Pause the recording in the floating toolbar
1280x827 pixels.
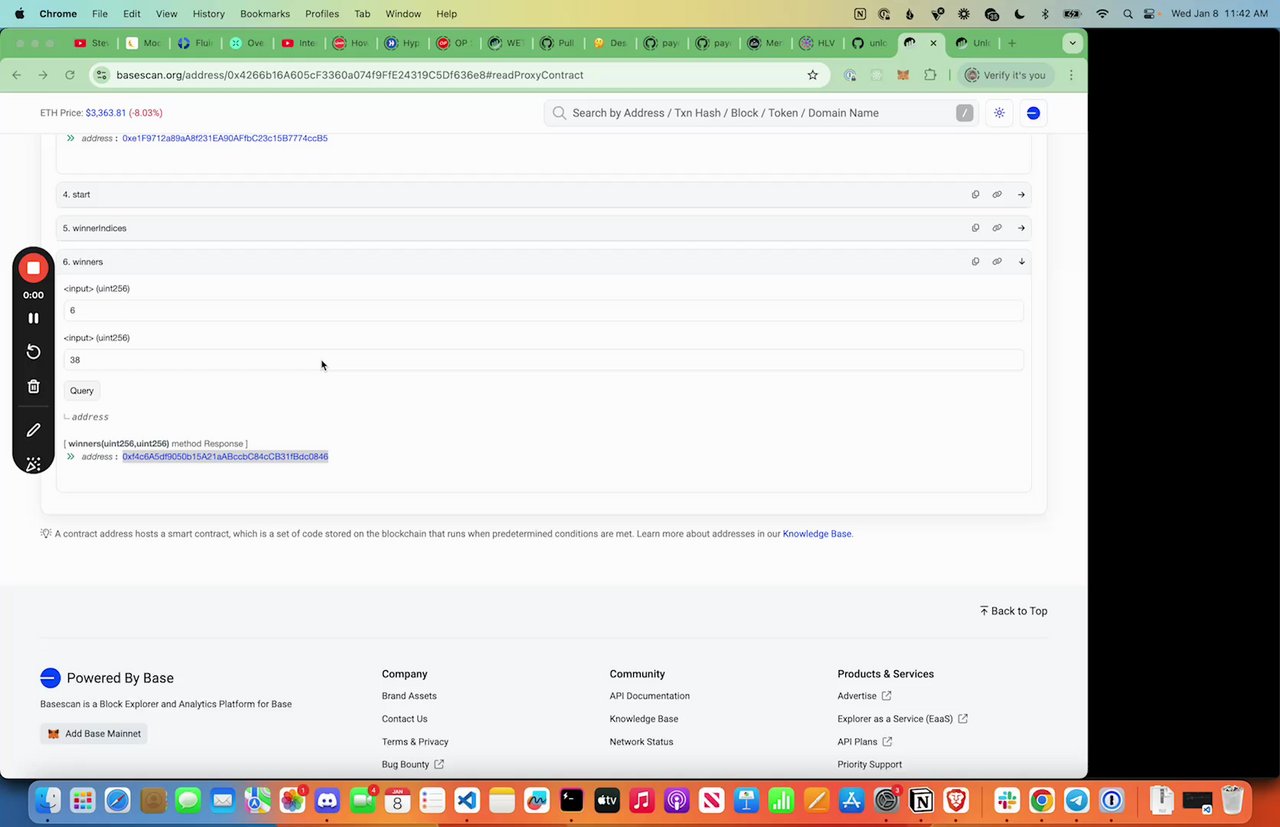click(x=33, y=318)
